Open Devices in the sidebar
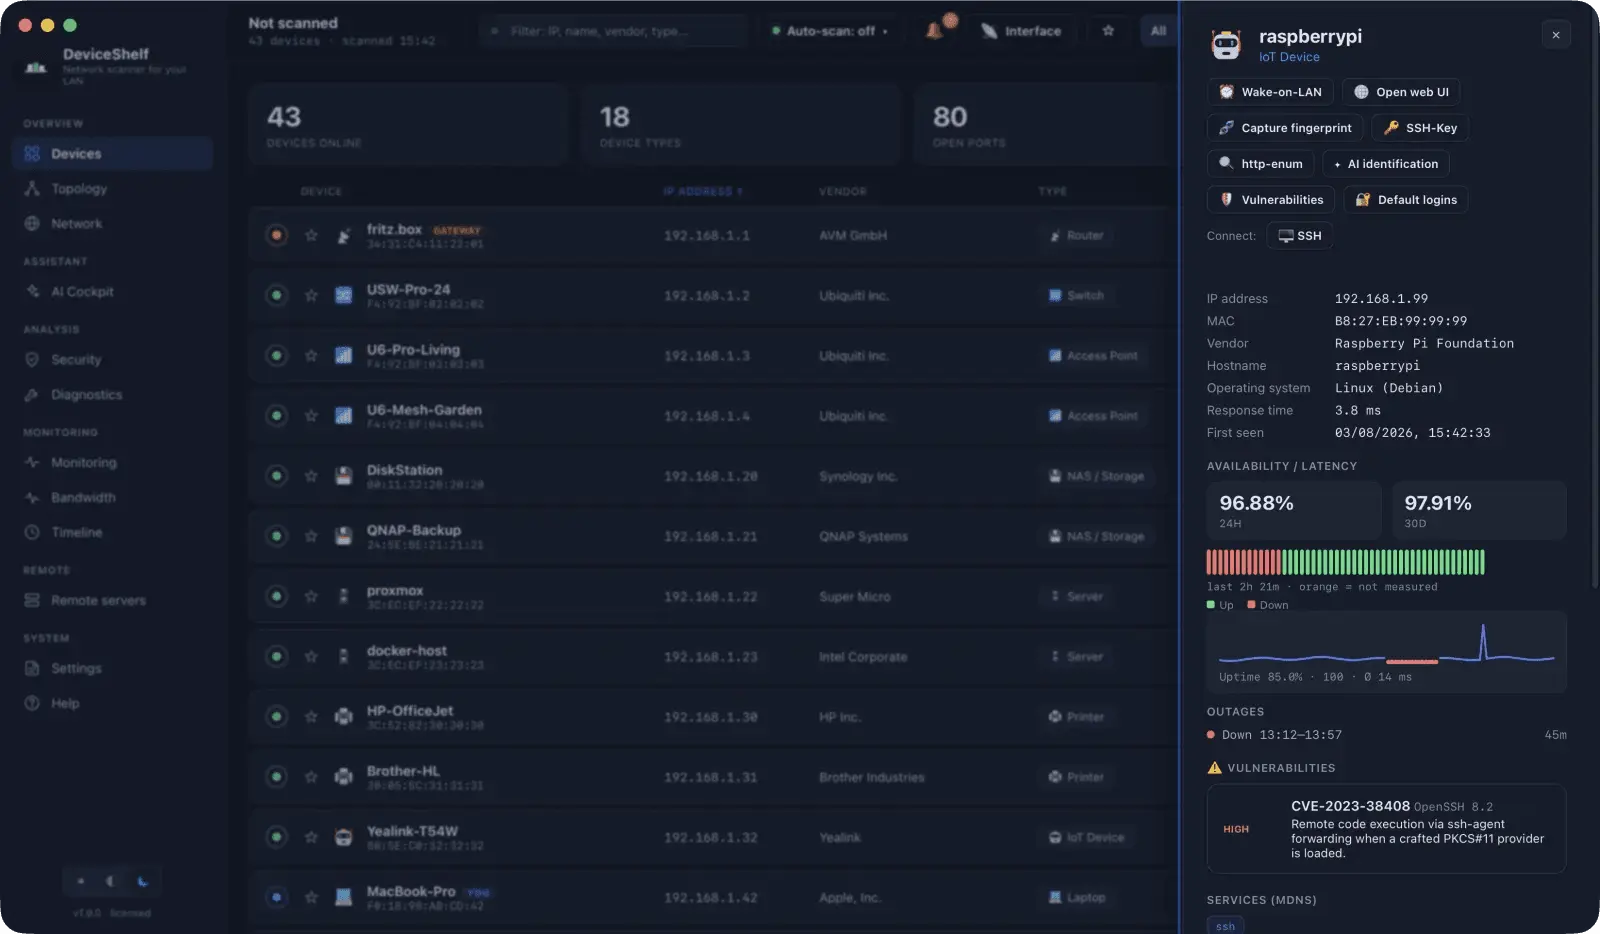Image resolution: width=1600 pixels, height=934 pixels. click(112, 154)
